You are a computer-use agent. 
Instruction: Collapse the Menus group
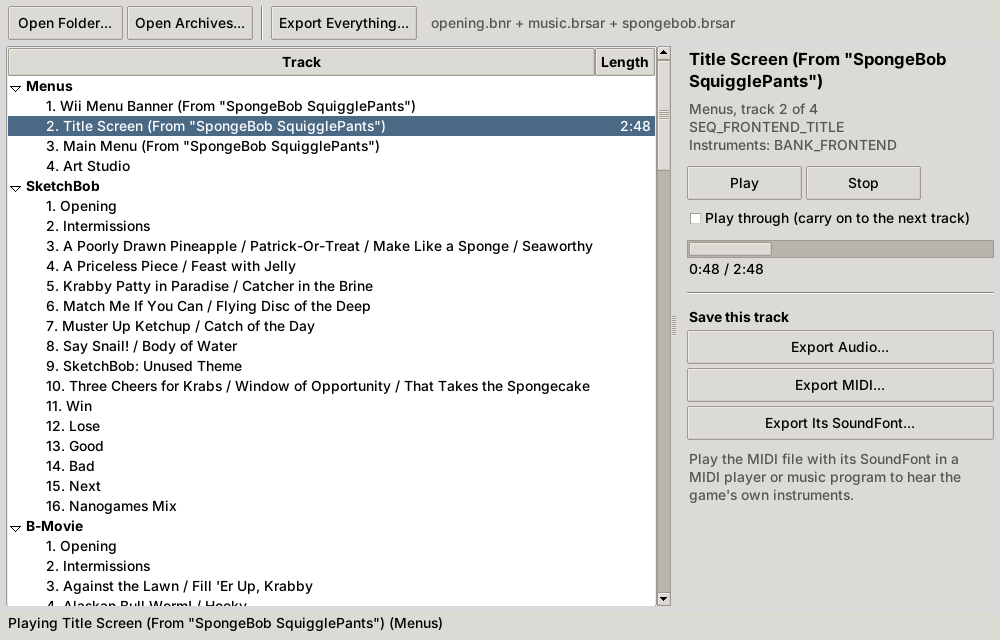tap(16, 87)
